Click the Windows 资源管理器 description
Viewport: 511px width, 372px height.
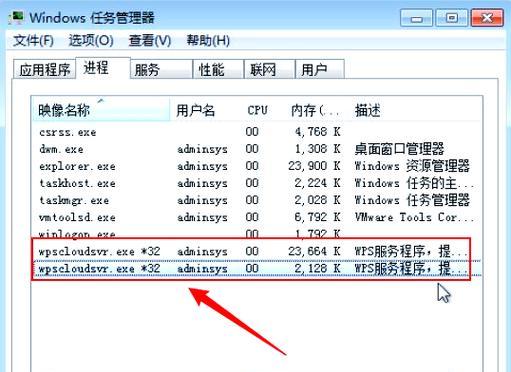click(x=412, y=166)
